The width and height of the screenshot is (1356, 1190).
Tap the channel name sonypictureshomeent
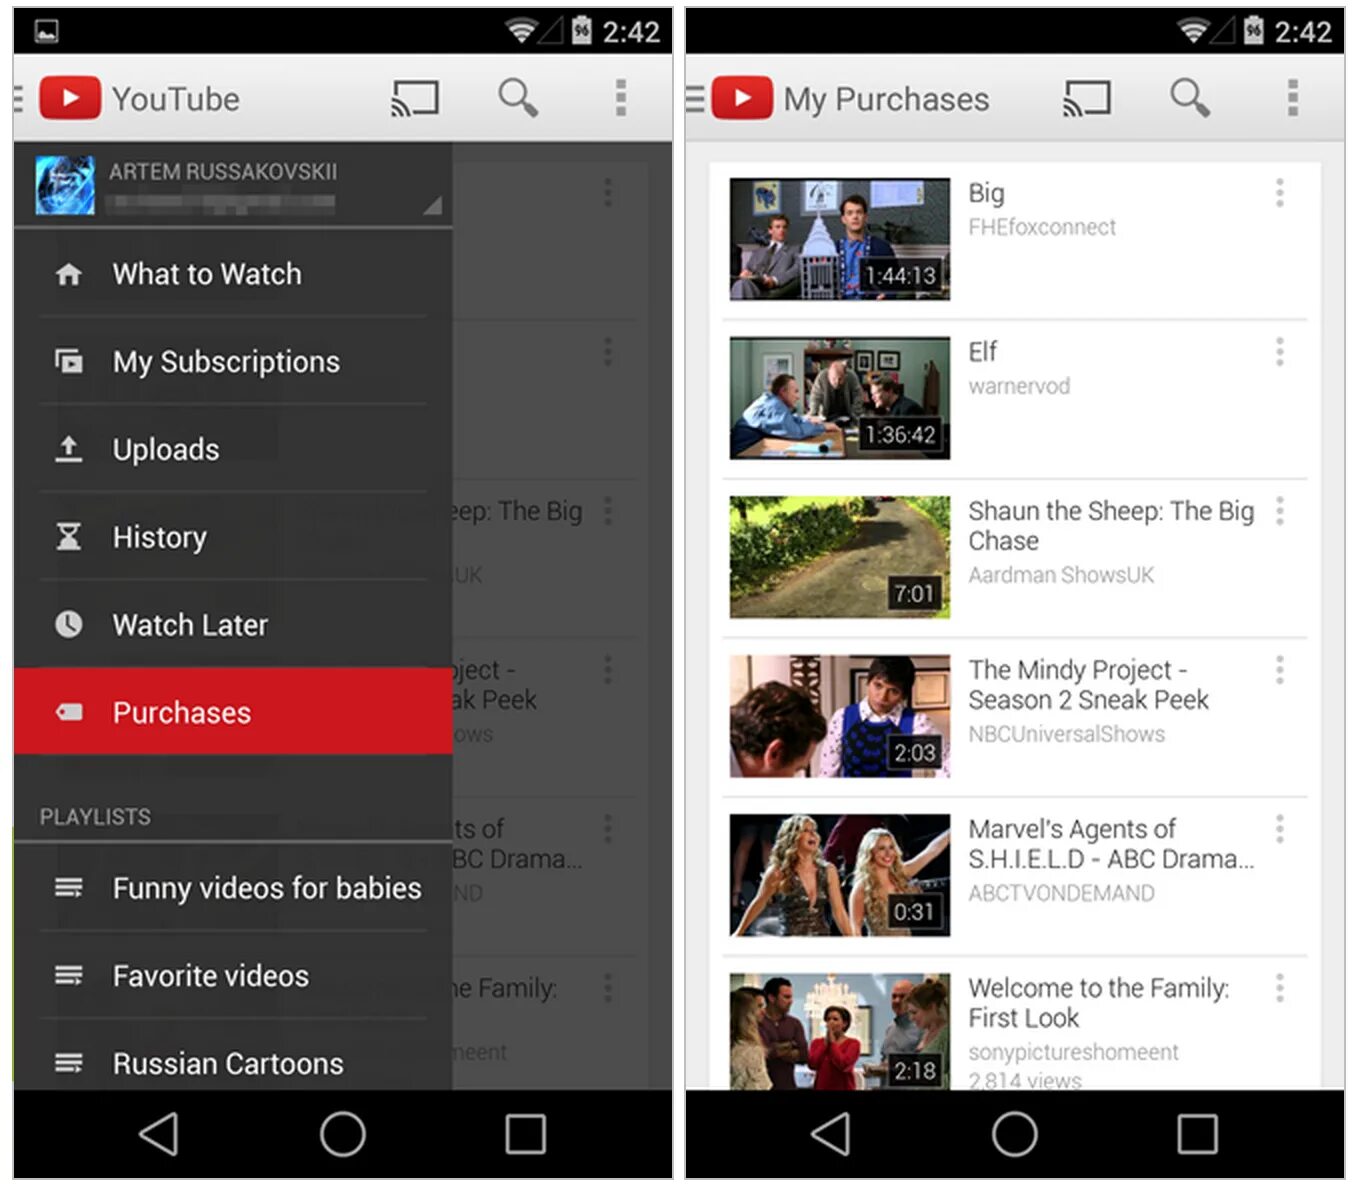coord(1073,1052)
